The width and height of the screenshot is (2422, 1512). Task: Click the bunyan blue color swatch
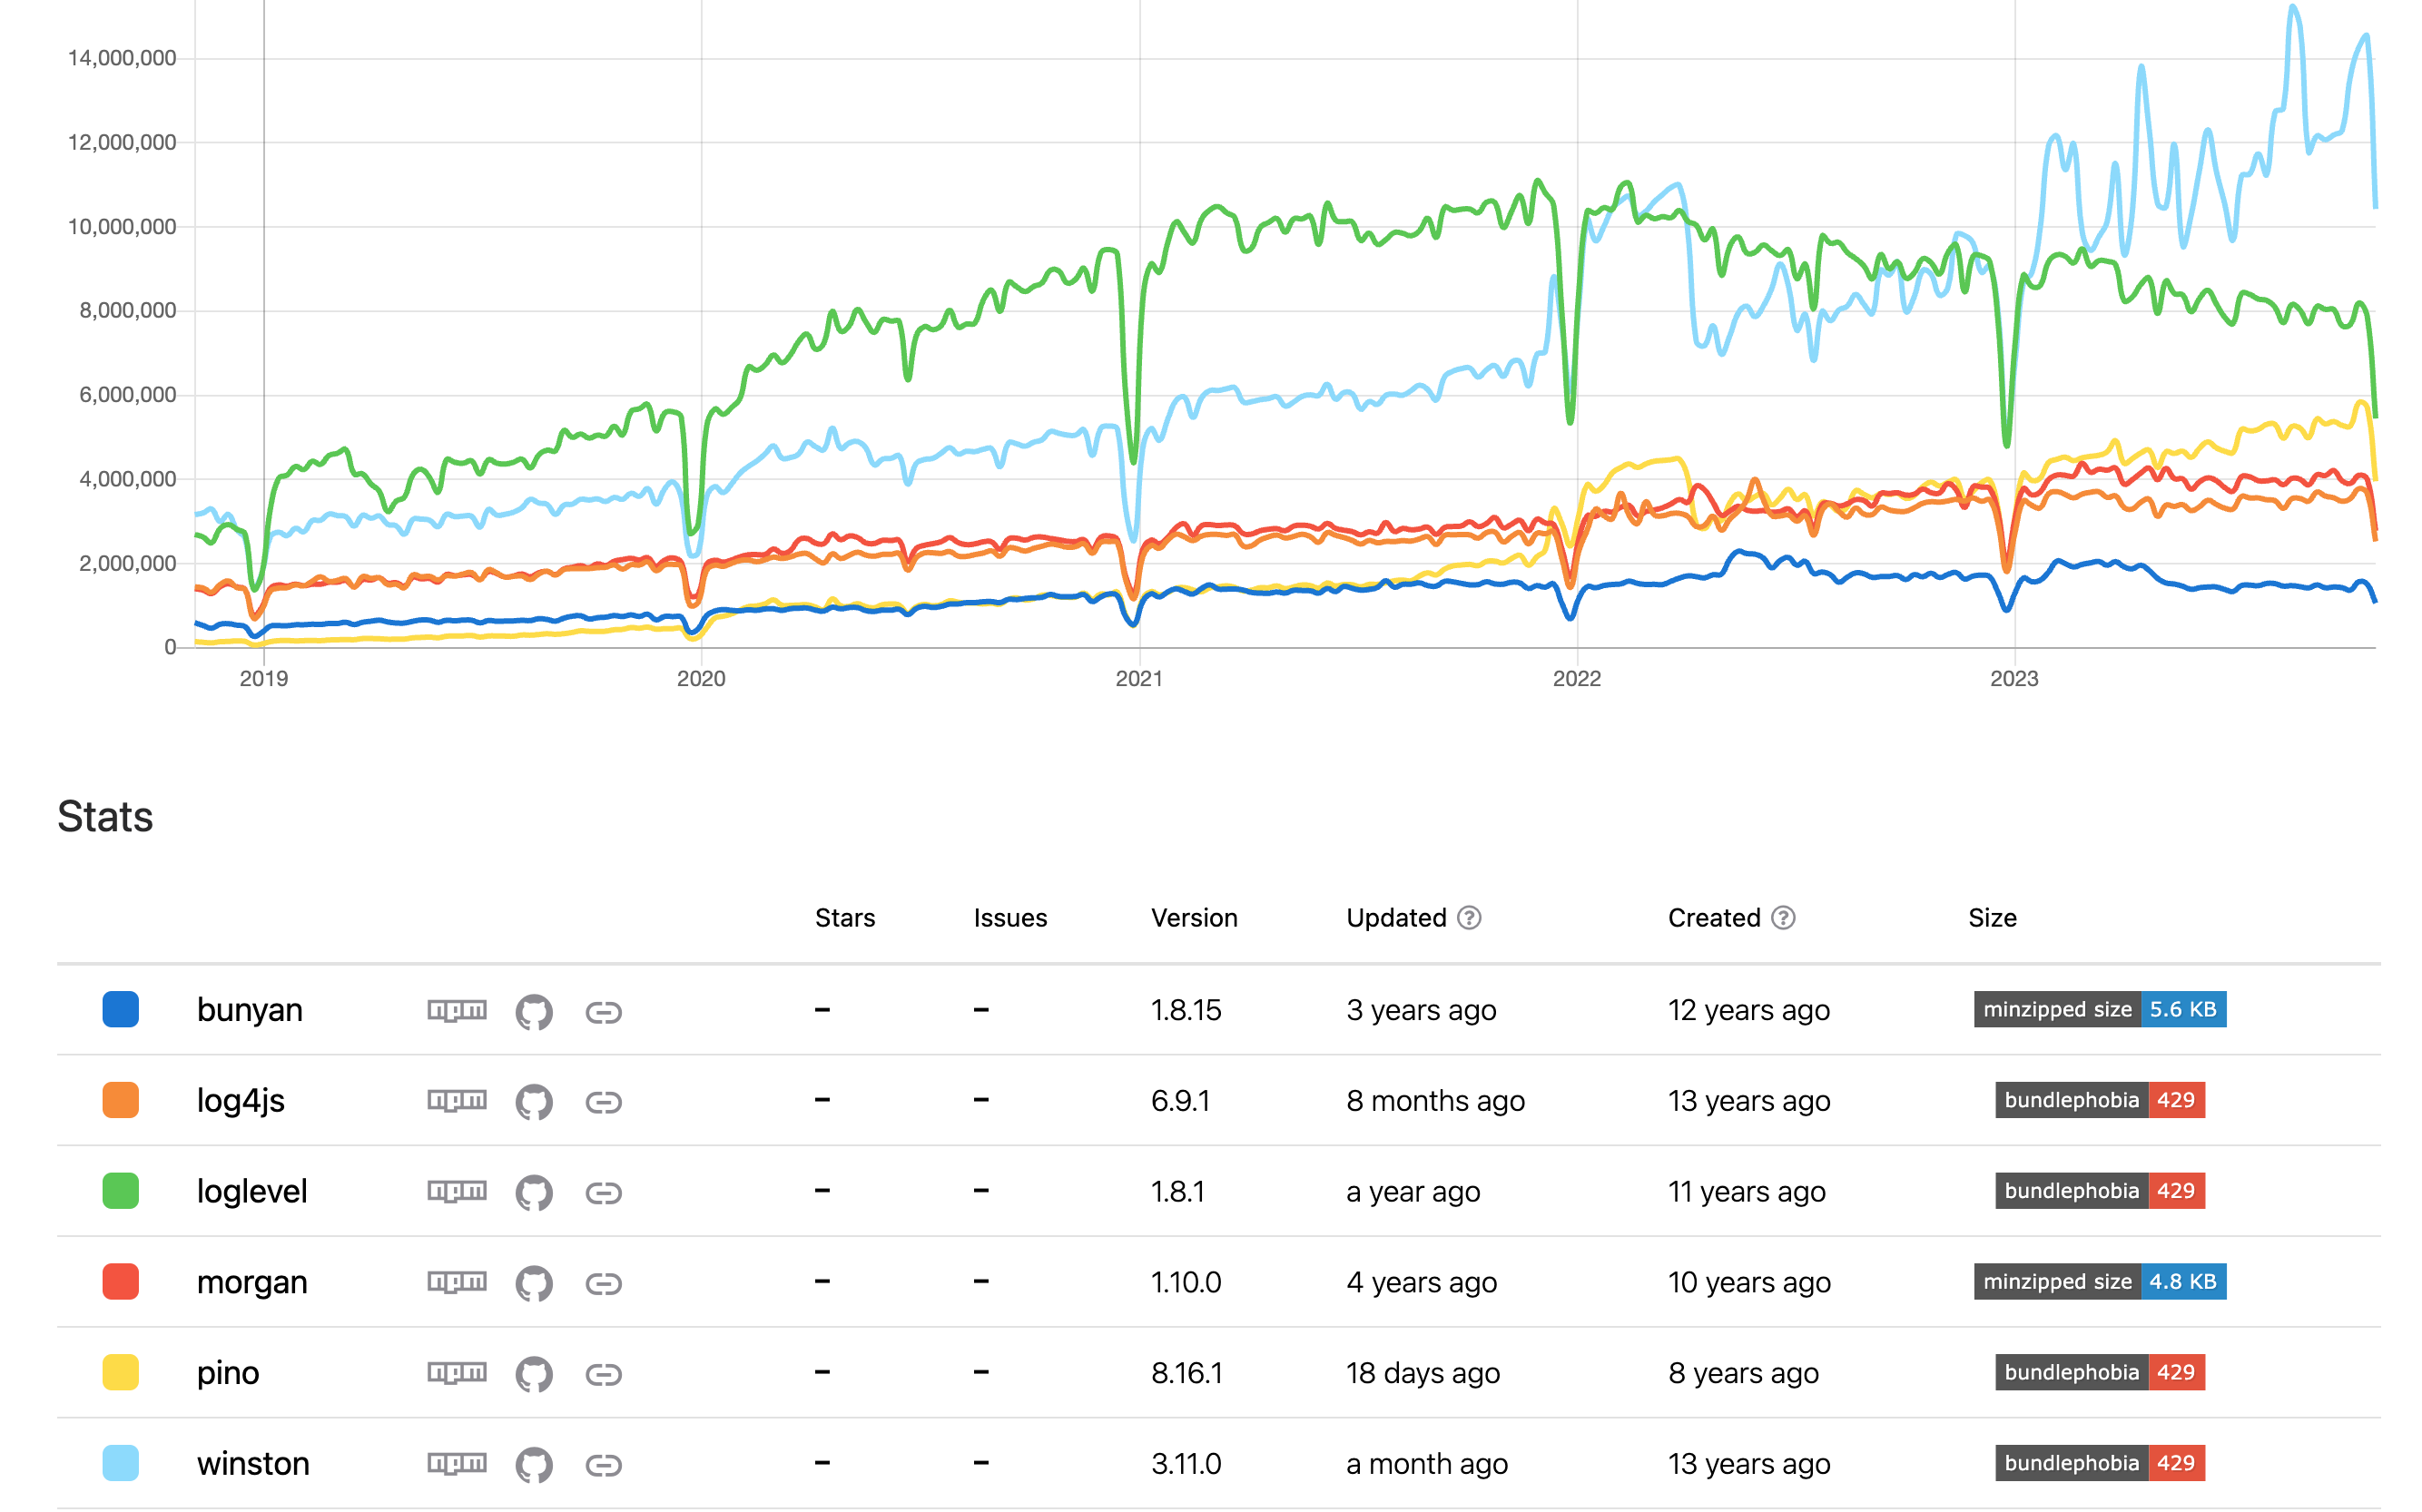[x=121, y=1010]
